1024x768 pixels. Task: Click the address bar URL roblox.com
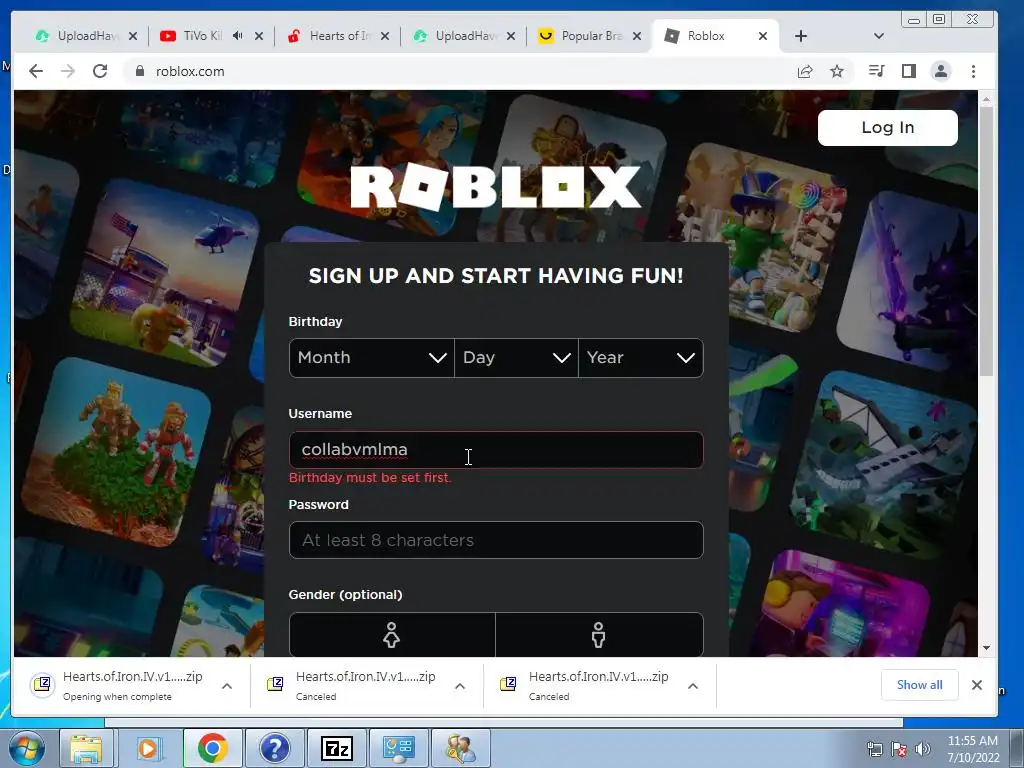[x=190, y=71]
